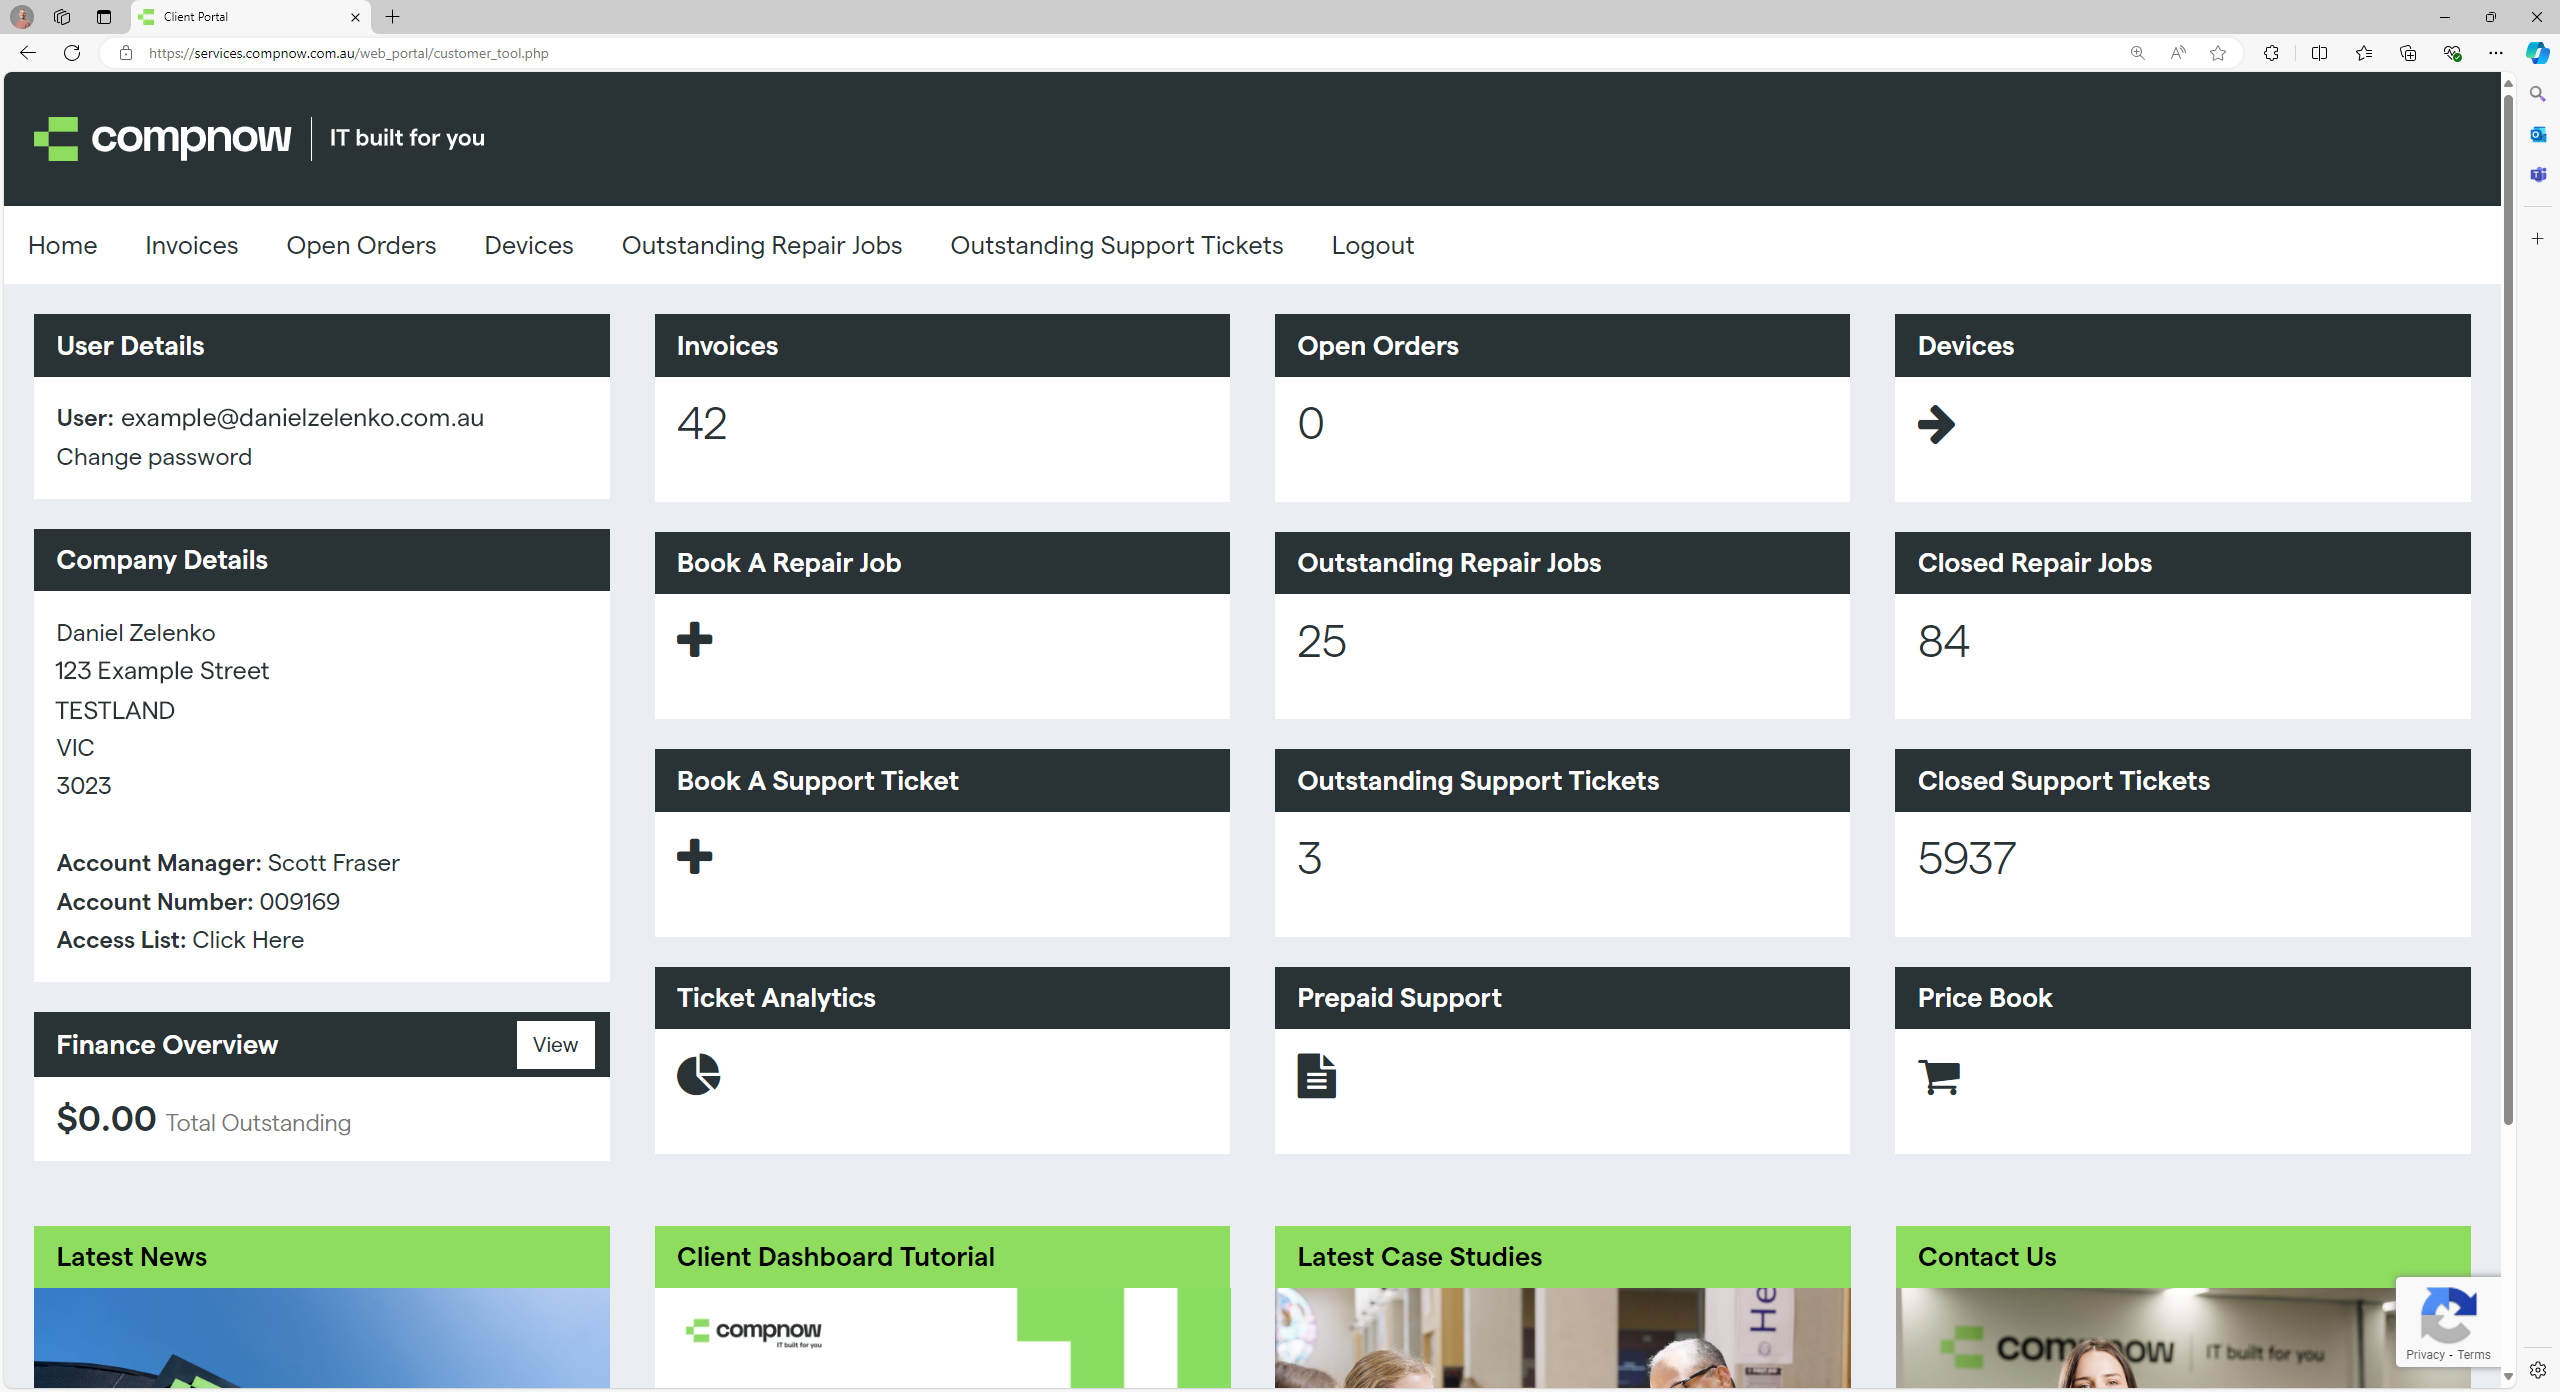Click the Account Number 009169 text
2560x1392 pixels.
[198, 902]
